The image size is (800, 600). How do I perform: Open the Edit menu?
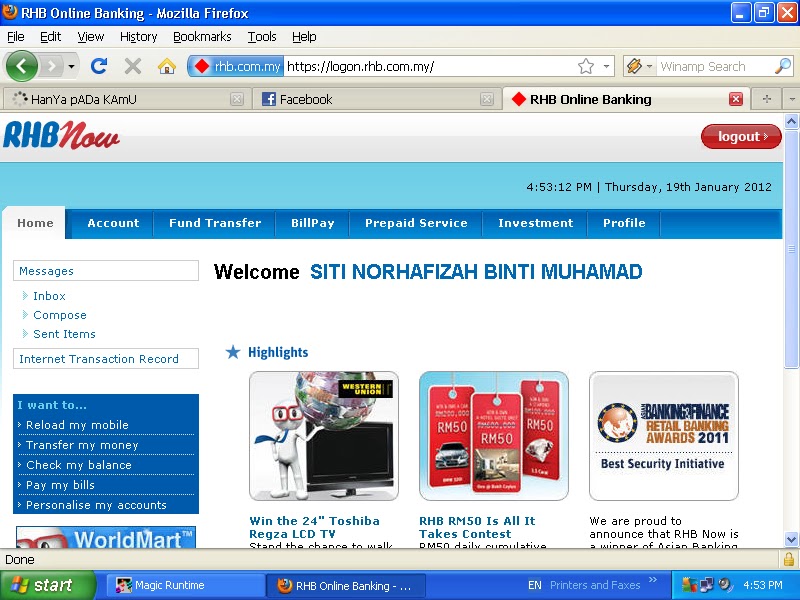click(50, 37)
